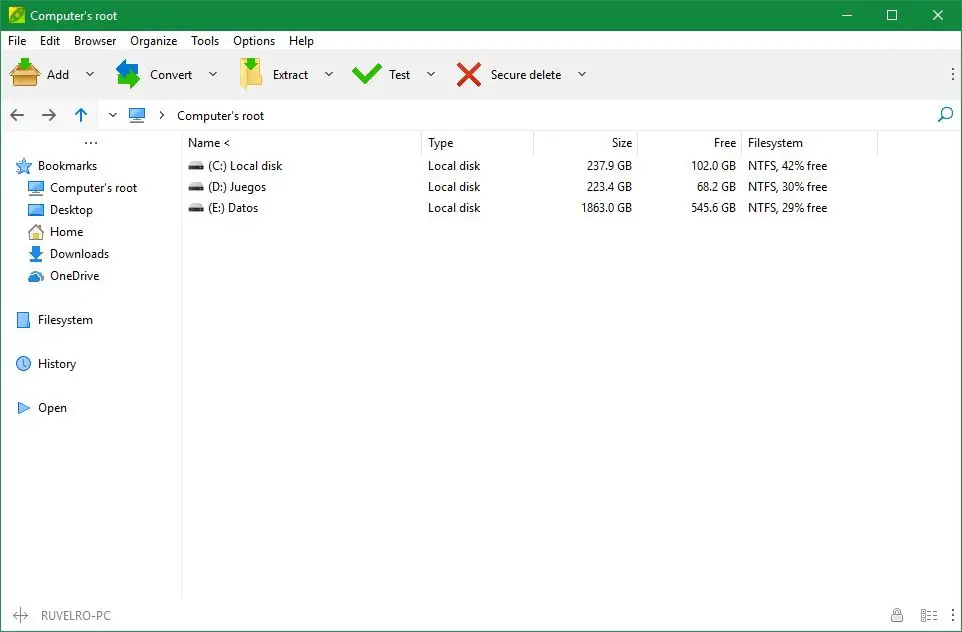Click the Extract folder icon
Viewport: 962px width, 632px height.
click(251, 74)
